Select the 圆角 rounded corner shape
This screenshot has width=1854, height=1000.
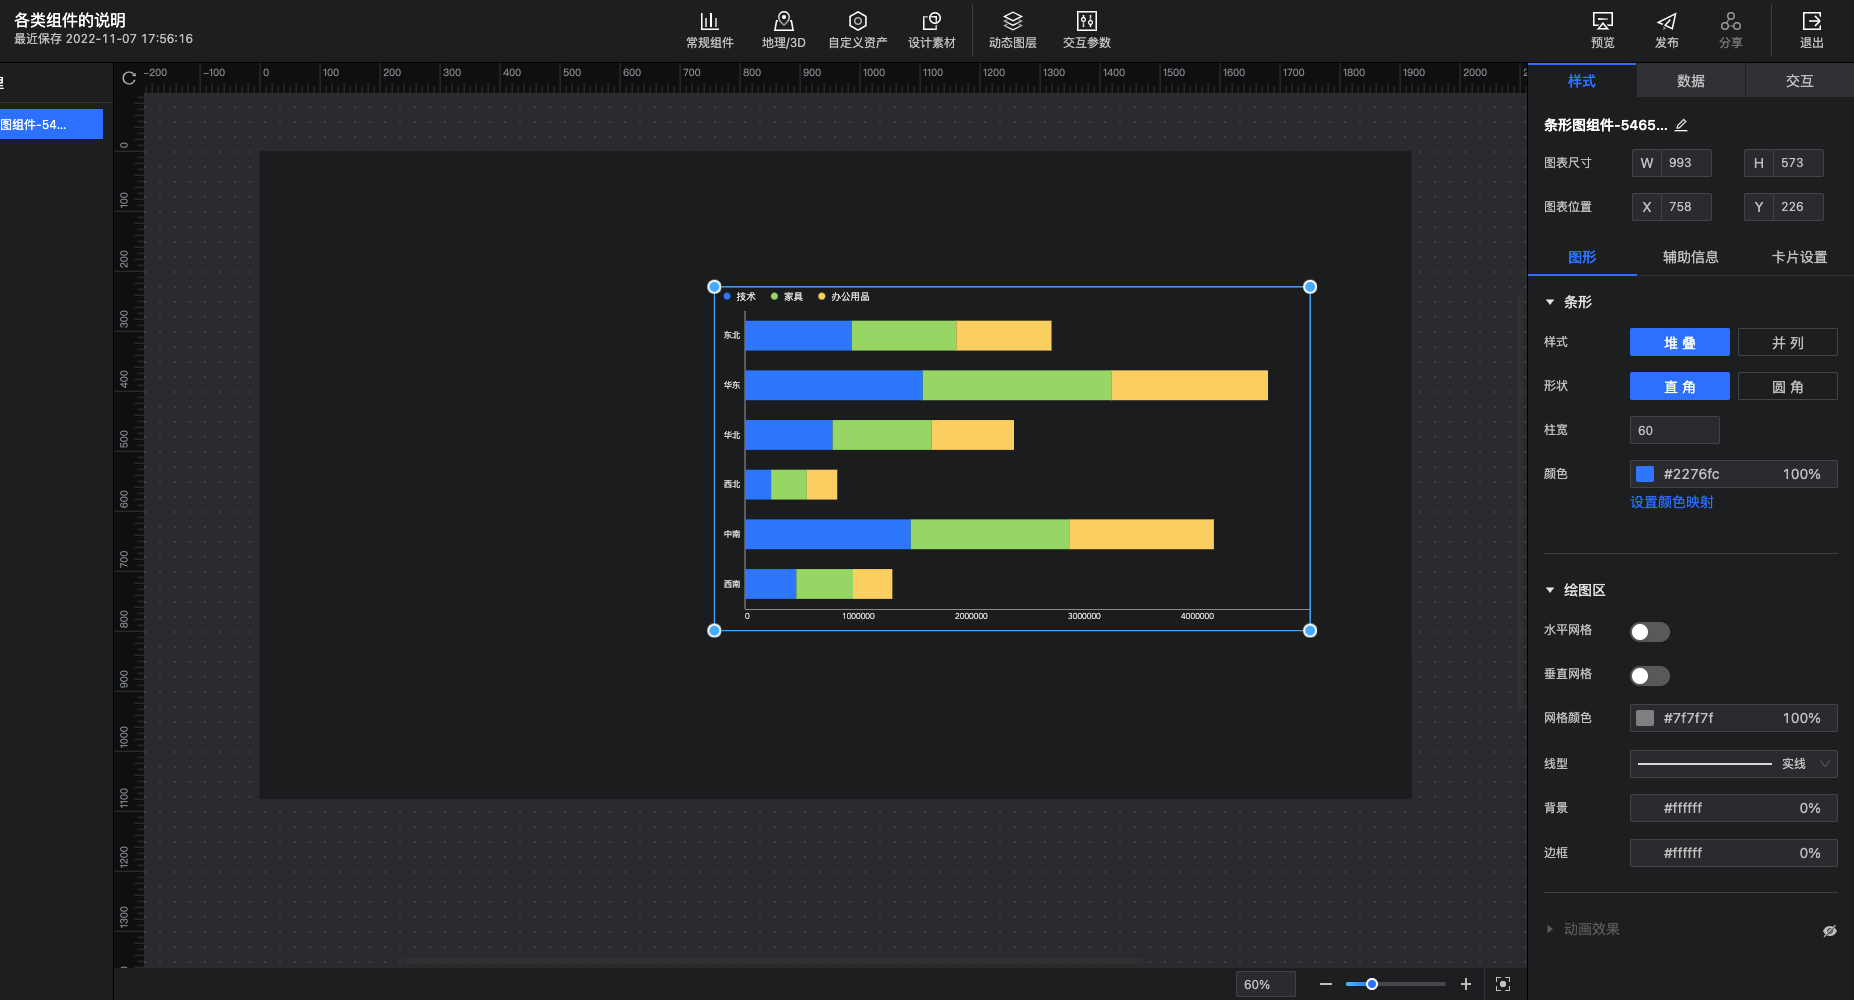pos(1788,386)
